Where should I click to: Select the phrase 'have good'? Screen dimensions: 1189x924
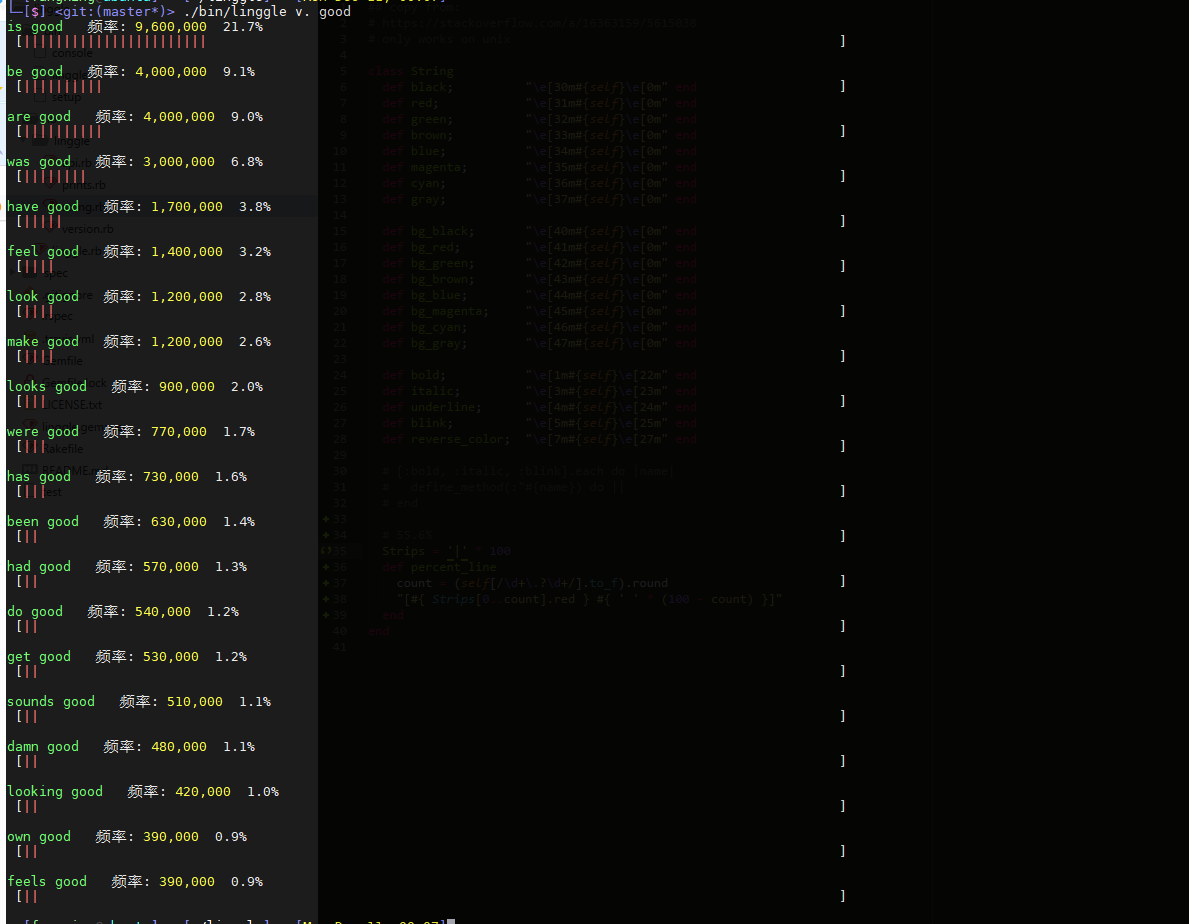[x=42, y=206]
